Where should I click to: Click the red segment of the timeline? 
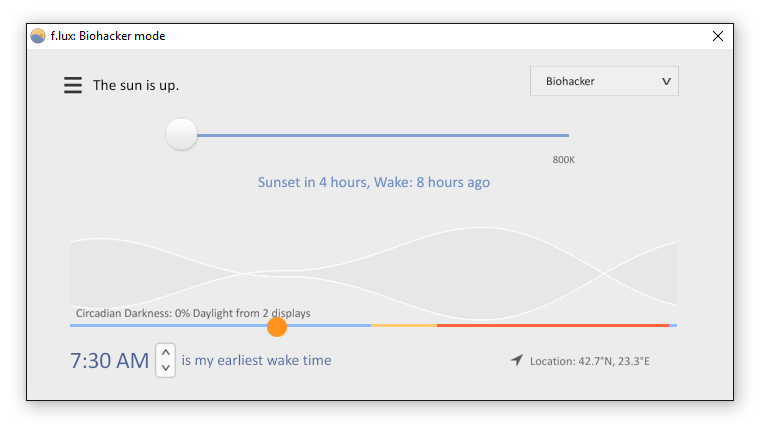[x=553, y=325]
